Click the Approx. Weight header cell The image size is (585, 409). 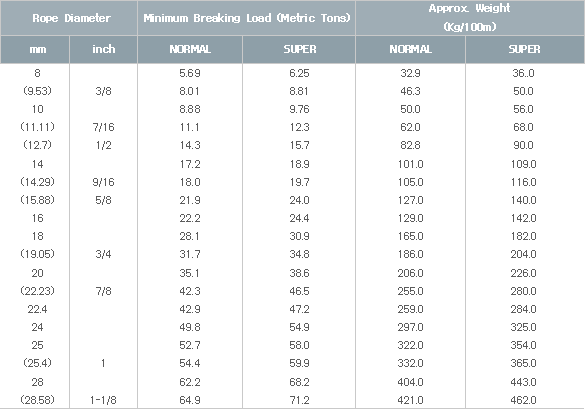[x=470, y=18]
